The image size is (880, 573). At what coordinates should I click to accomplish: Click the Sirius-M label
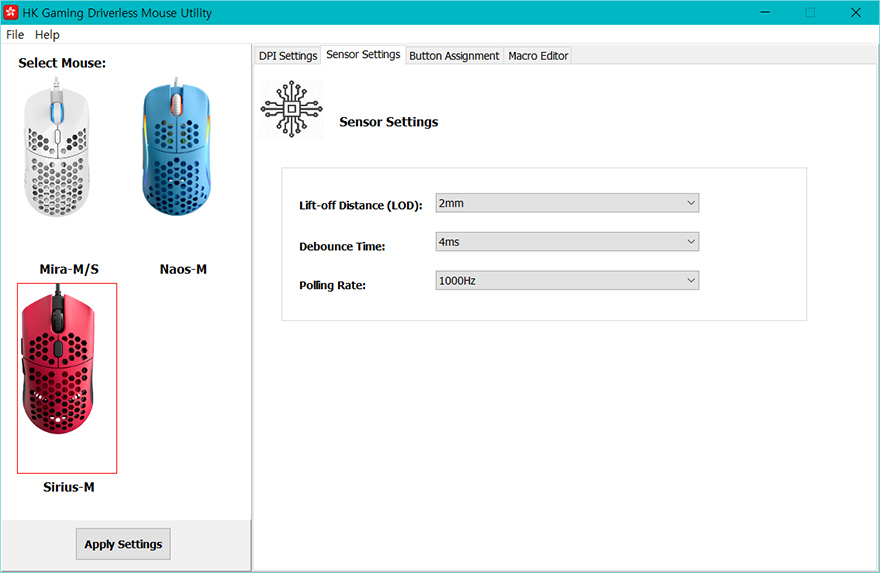[x=69, y=487]
